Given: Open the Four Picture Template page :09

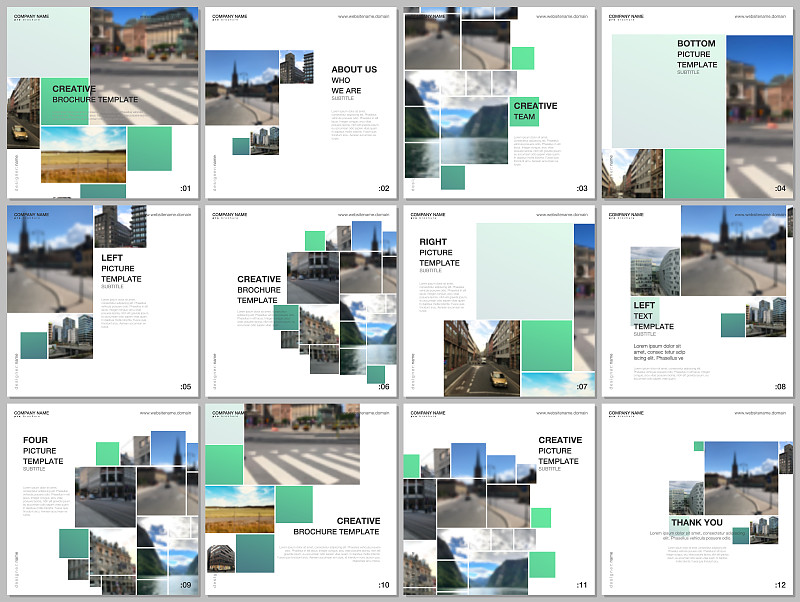Looking at the screenshot, I should pos(103,499).
